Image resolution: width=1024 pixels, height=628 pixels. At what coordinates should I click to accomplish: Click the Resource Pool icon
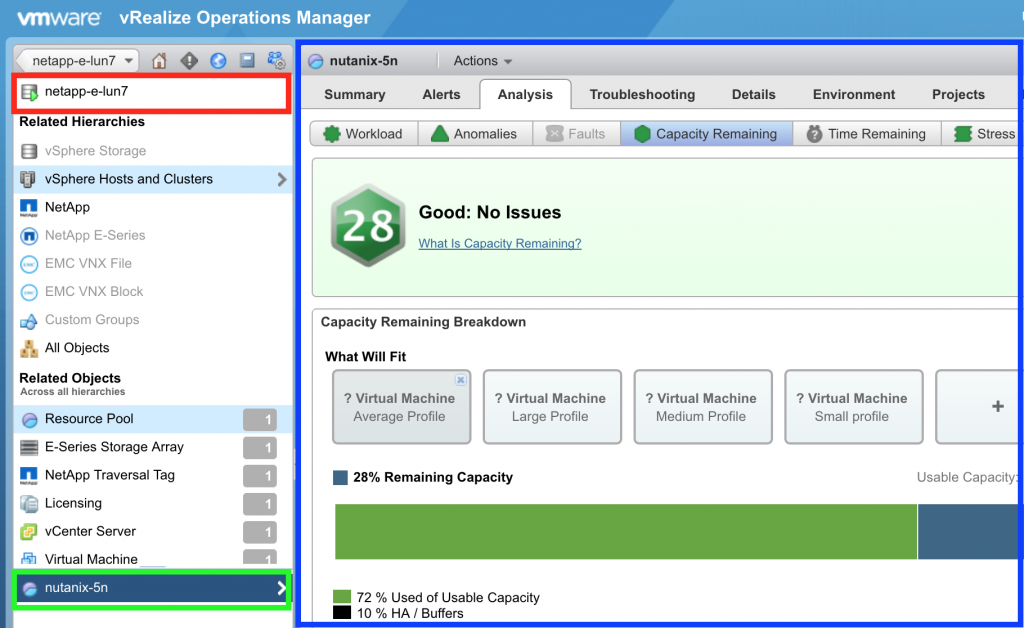(29, 419)
